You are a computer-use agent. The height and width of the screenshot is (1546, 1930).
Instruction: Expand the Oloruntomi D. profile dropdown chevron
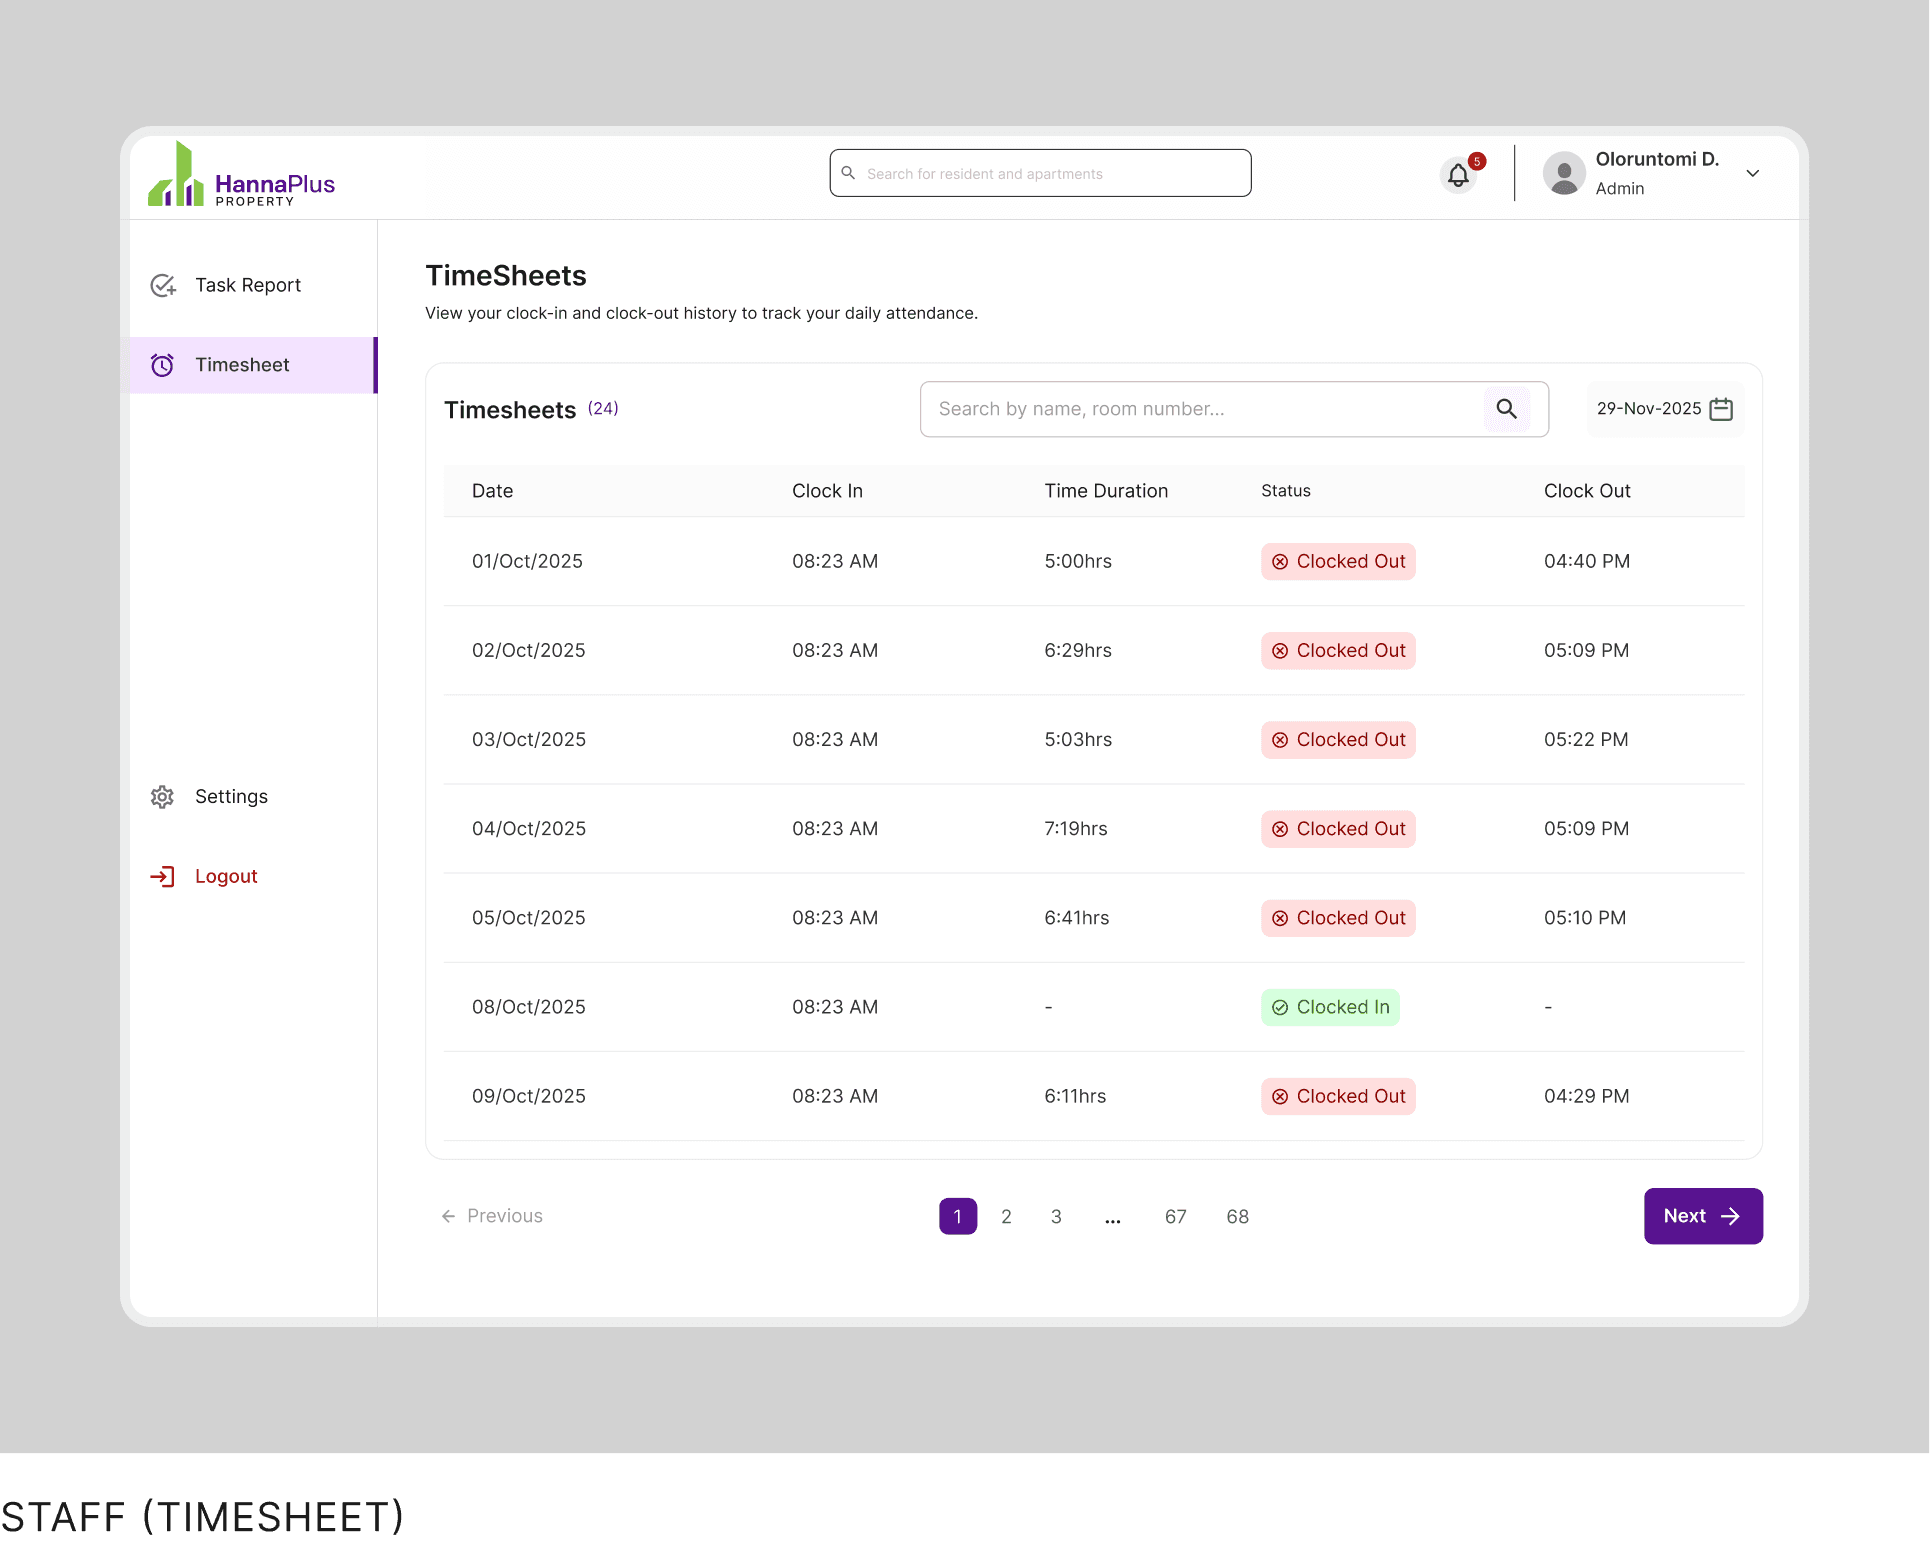tap(1752, 174)
